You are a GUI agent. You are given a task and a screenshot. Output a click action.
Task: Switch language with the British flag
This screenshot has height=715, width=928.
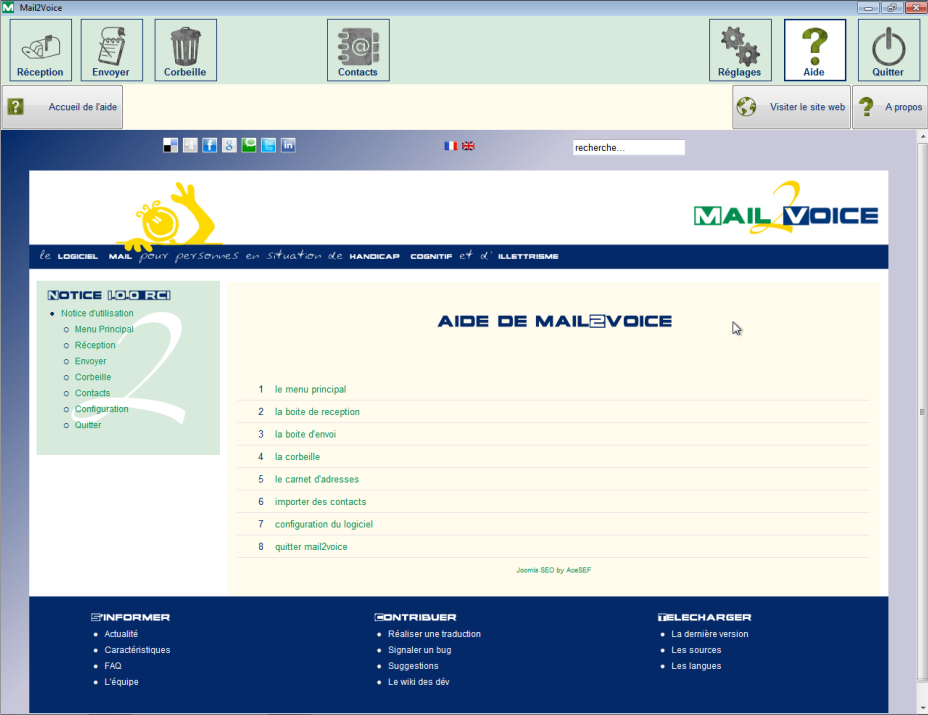click(468, 146)
